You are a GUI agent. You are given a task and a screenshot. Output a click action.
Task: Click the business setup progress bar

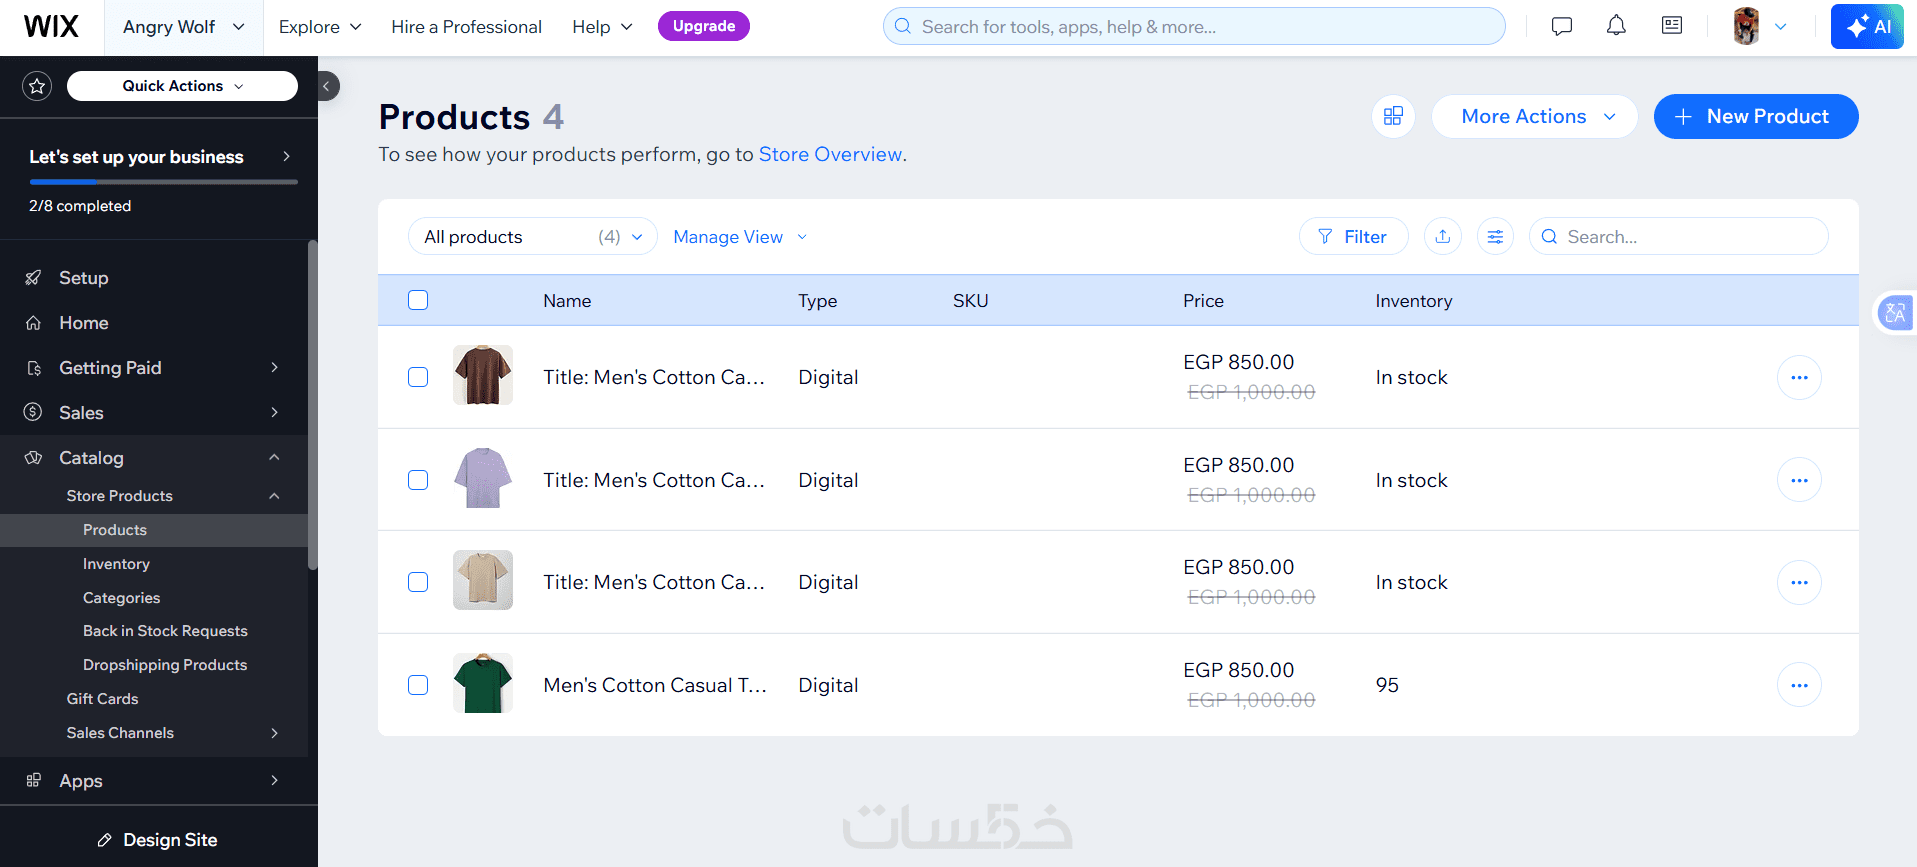163,182
